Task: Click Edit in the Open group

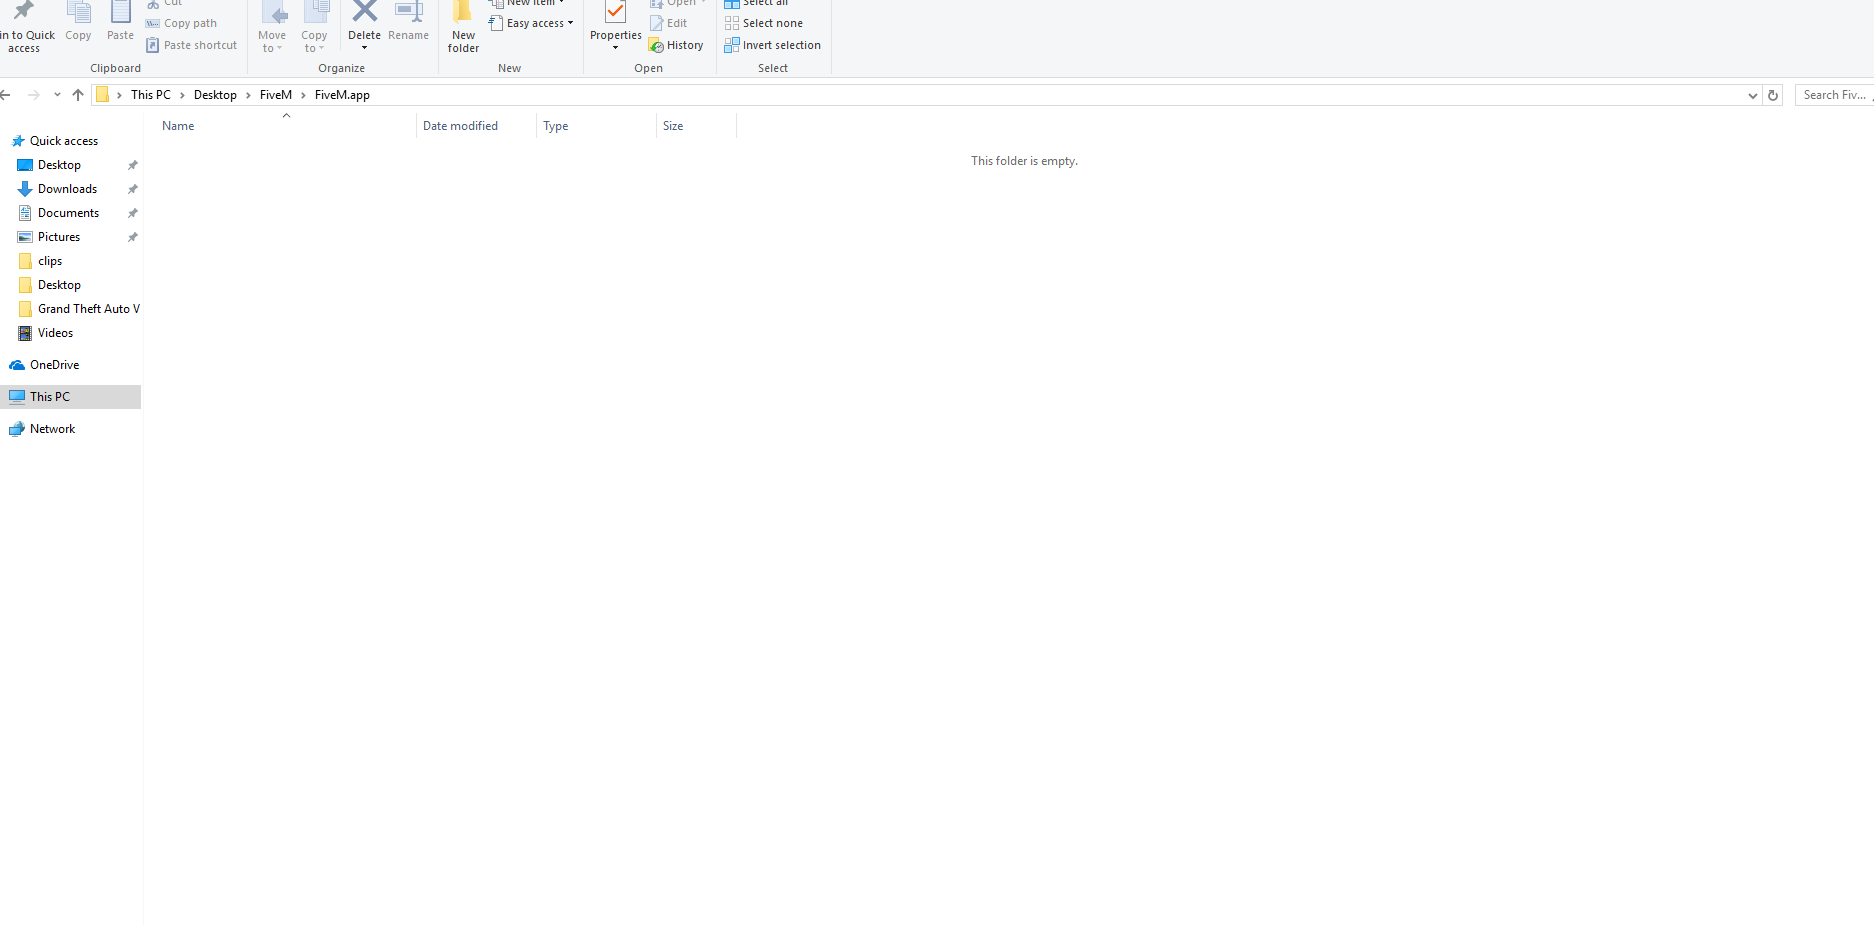Action: click(x=669, y=23)
